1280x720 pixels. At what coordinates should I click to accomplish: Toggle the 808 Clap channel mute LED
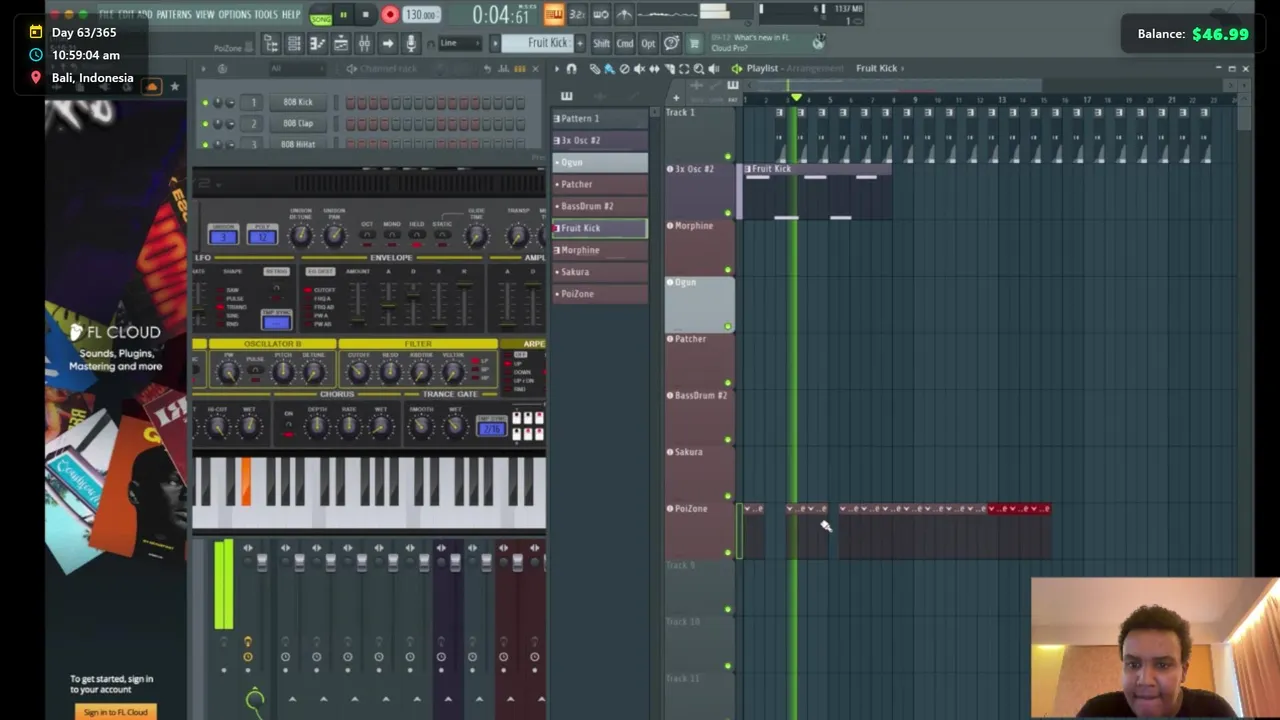click(205, 123)
